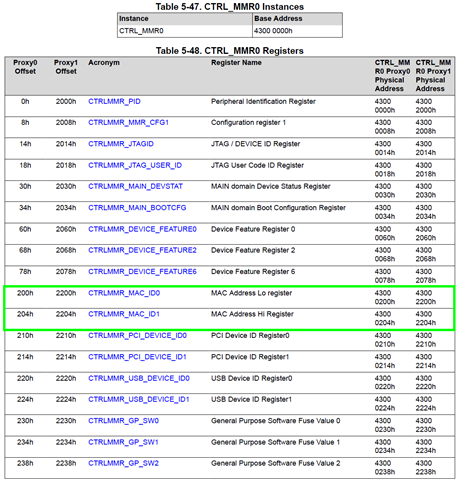Open the CTRLMMR_MAIN_DEVSTAT link
The height and width of the screenshot is (480, 458).
[x=135, y=186]
